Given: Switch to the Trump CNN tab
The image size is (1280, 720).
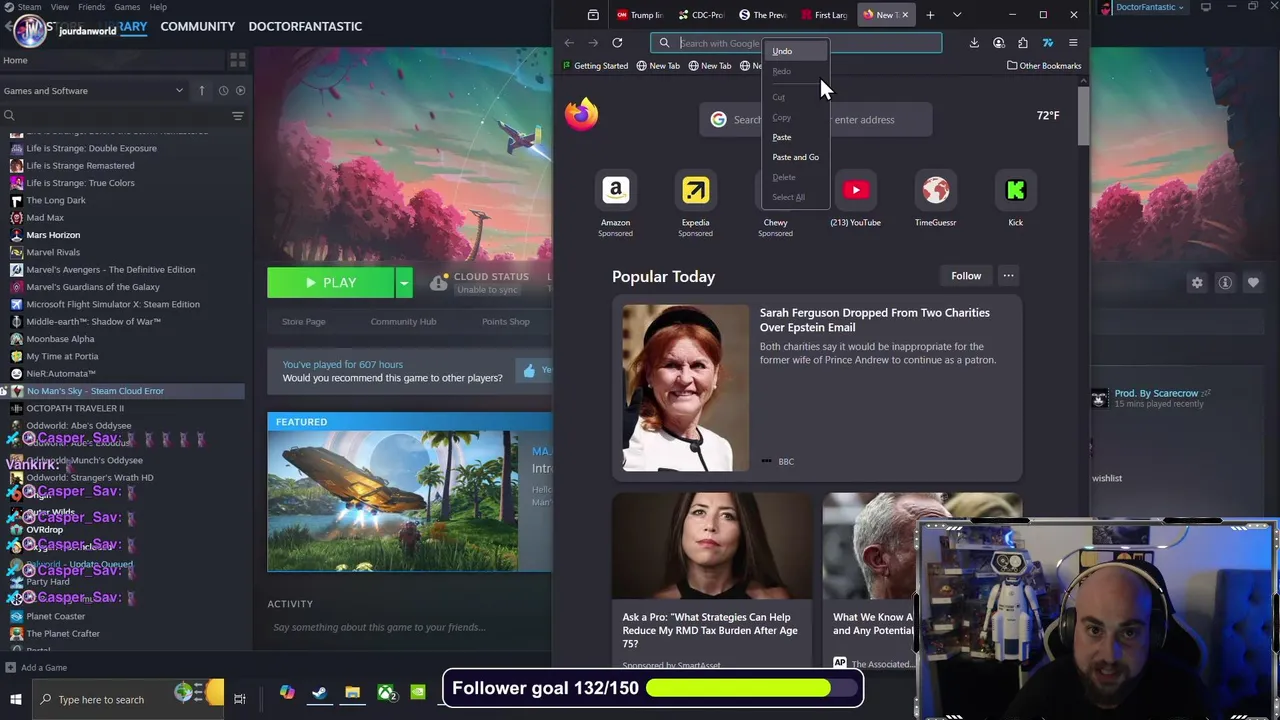Looking at the screenshot, I should [640, 15].
